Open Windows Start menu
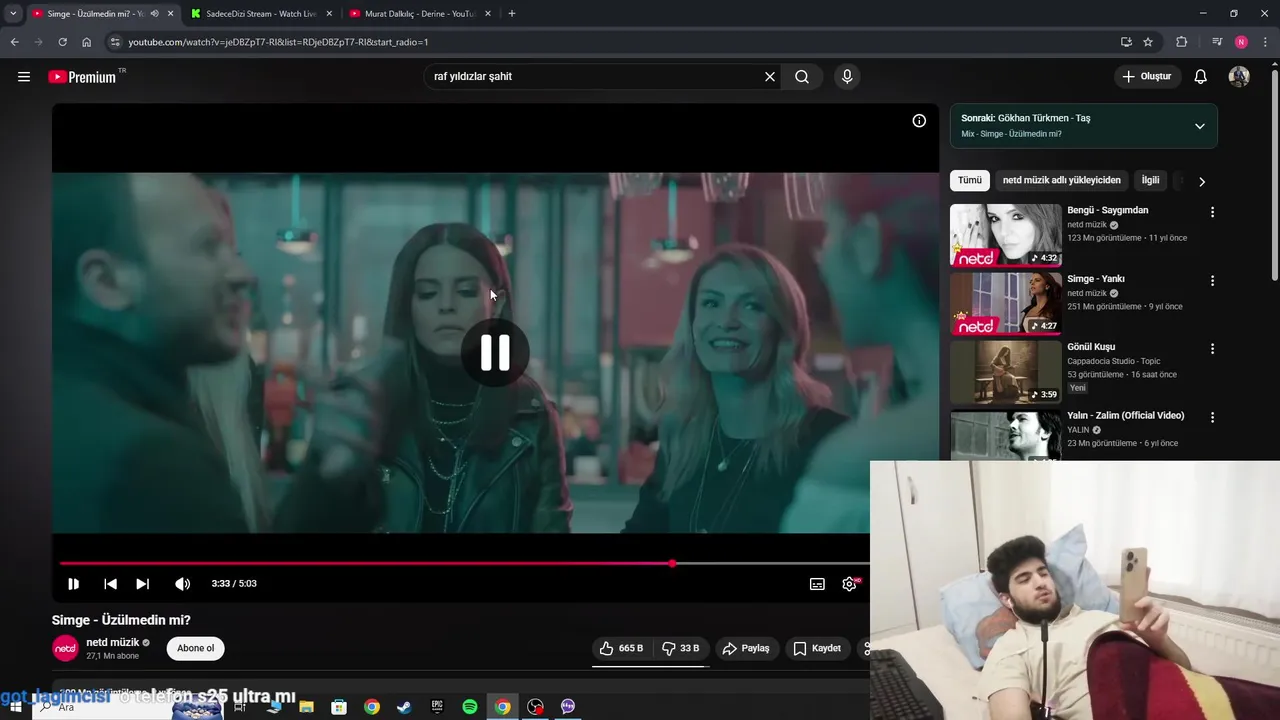 point(15,707)
